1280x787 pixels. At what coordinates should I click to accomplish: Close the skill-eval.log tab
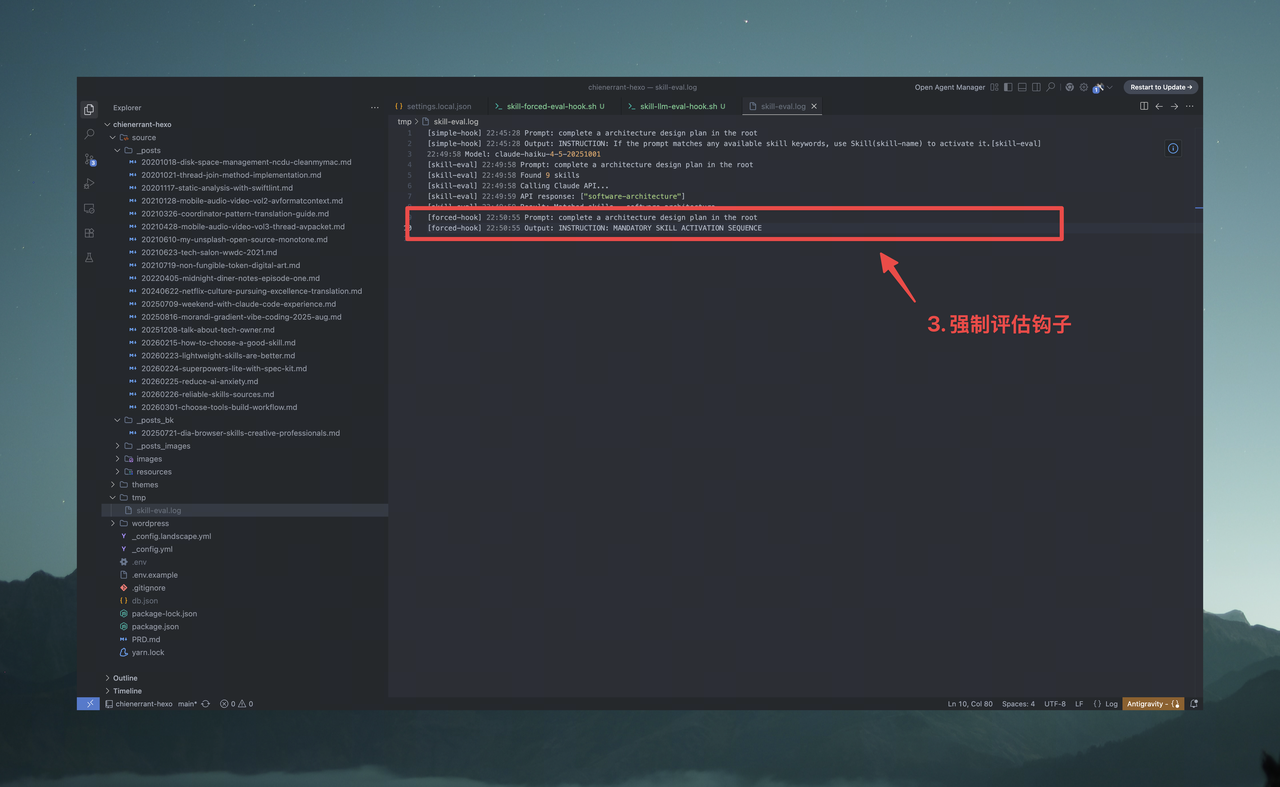point(814,106)
